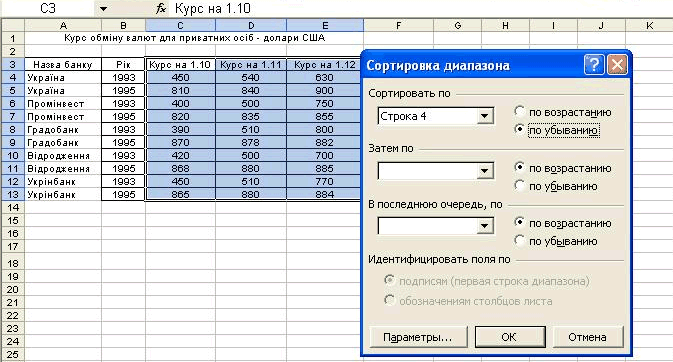Click cell 'Україна' in row 4
Screen dimensions: 673x362
[63, 78]
